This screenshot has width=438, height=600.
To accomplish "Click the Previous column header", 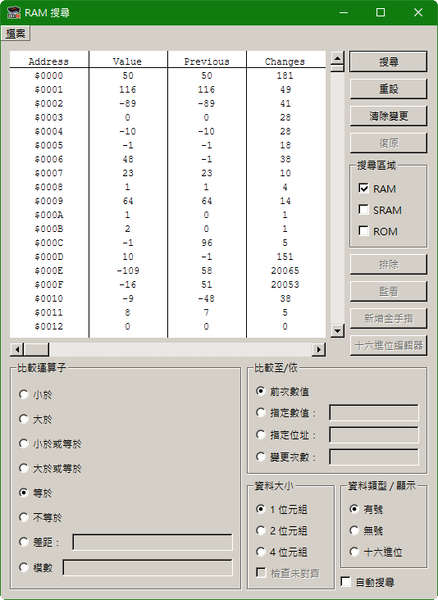I will pos(207,61).
